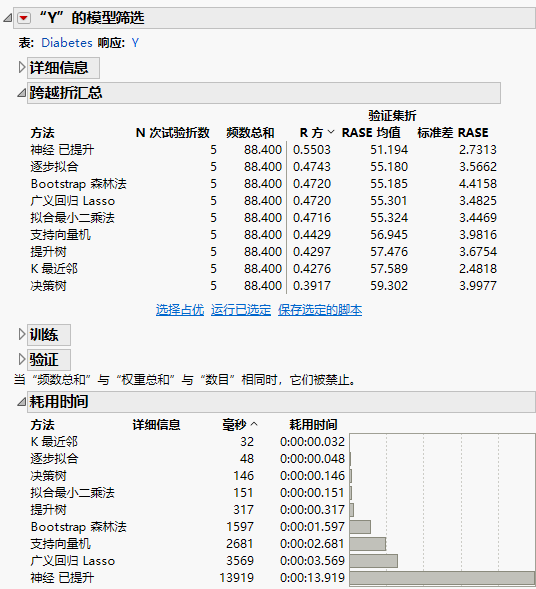The height and width of the screenshot is (589, 536).
Task: Select 决策树 row in 耗用时间 table
Action: click(188, 476)
